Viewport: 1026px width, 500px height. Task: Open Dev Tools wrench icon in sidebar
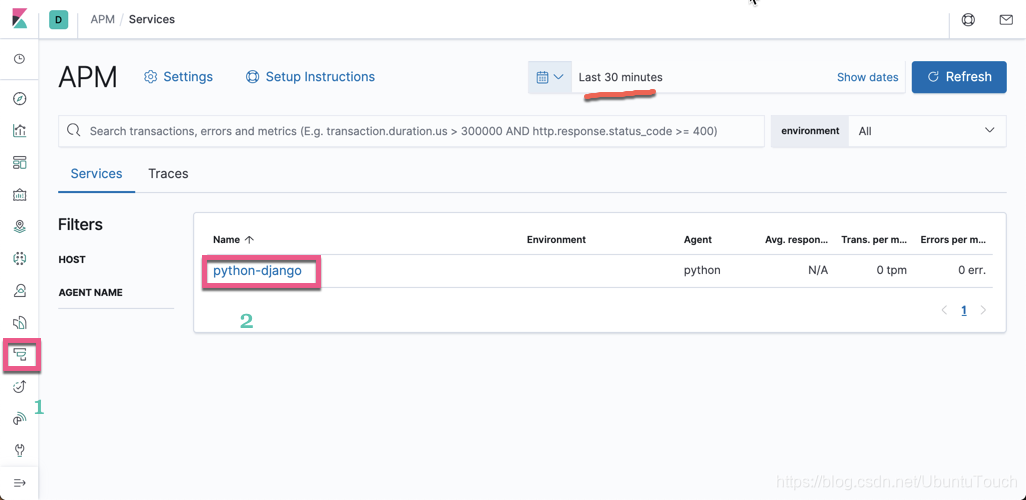coord(20,450)
